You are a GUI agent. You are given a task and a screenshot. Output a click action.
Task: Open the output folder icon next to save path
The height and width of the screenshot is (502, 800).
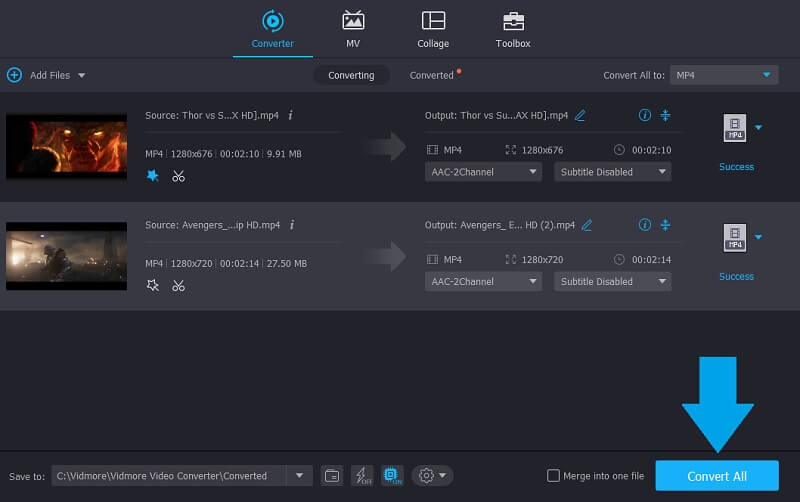click(x=332, y=476)
